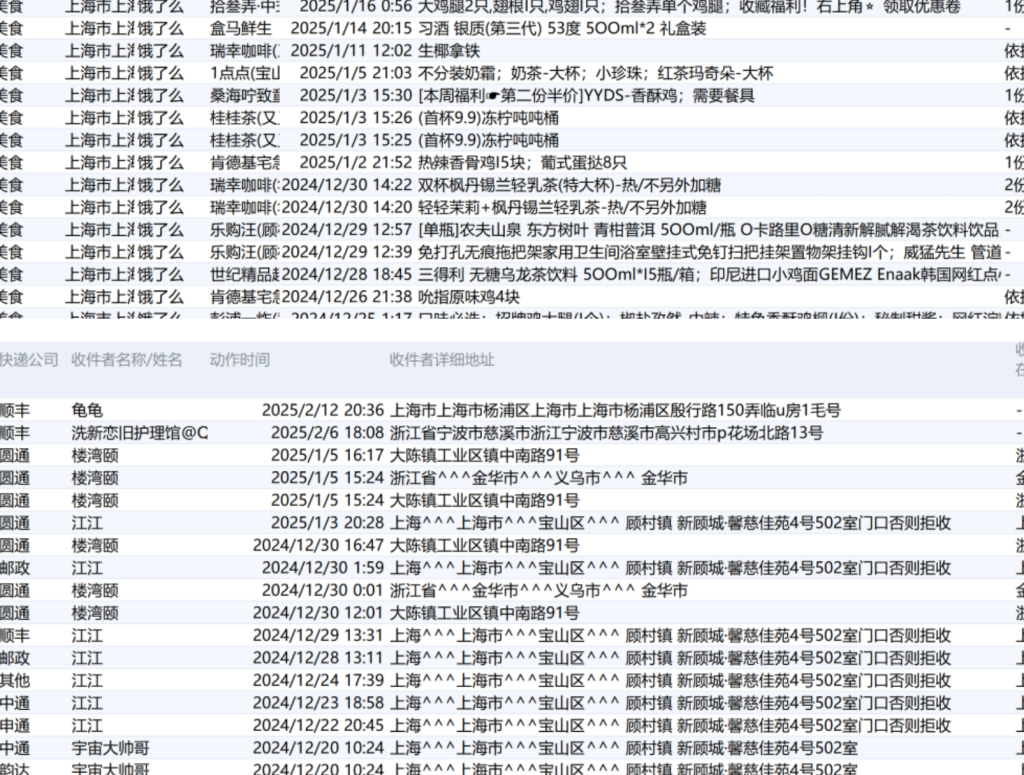Click the 1点点 shop name cell

(x=245, y=73)
